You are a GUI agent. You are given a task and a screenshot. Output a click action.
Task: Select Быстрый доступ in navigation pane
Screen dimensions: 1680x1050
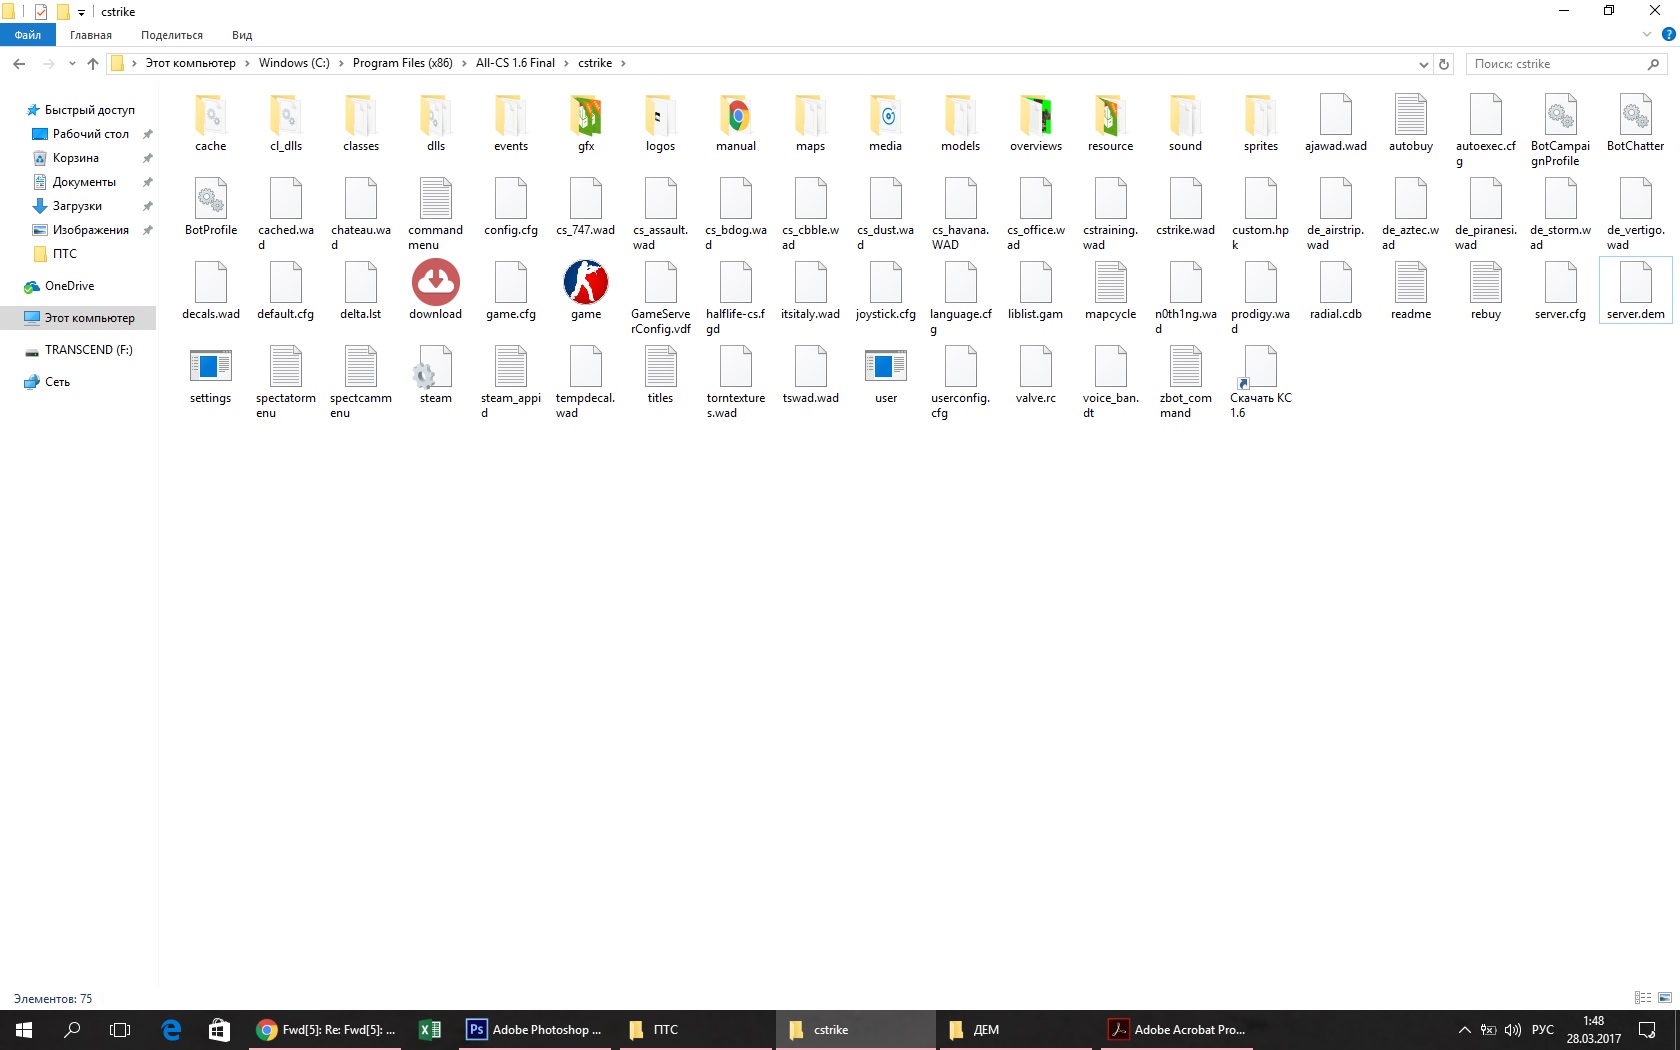point(80,110)
